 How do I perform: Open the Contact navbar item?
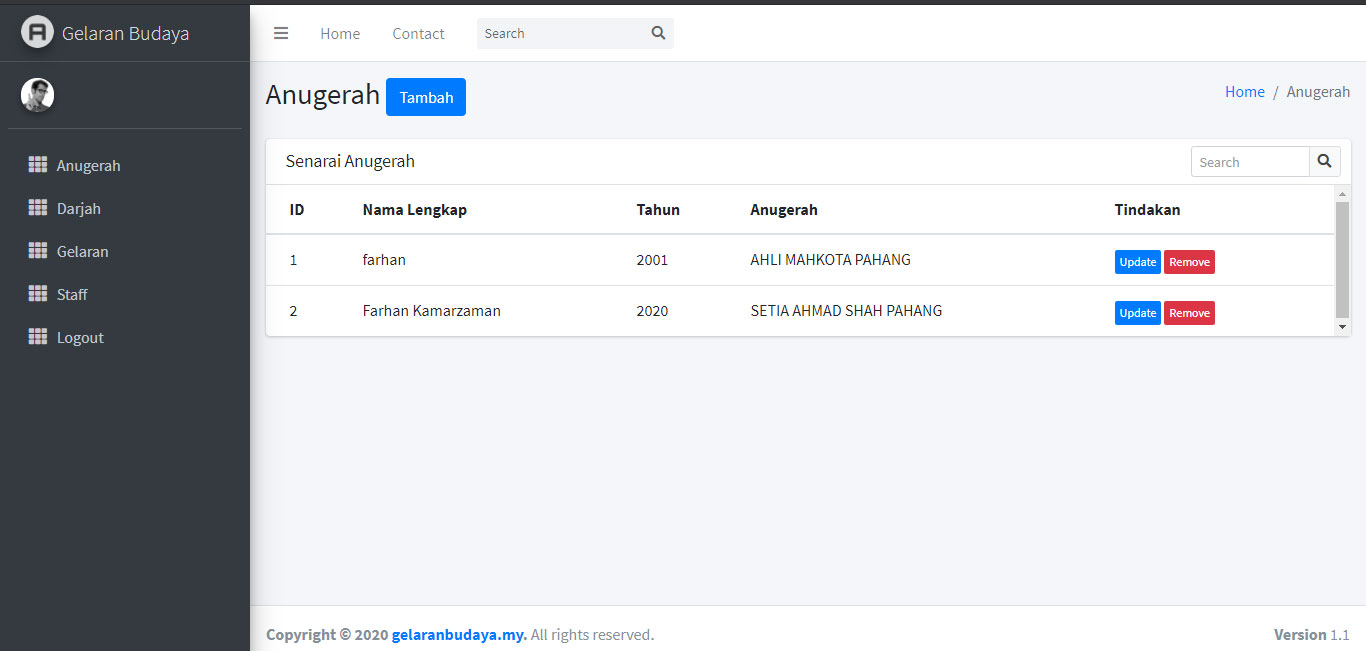coord(418,33)
